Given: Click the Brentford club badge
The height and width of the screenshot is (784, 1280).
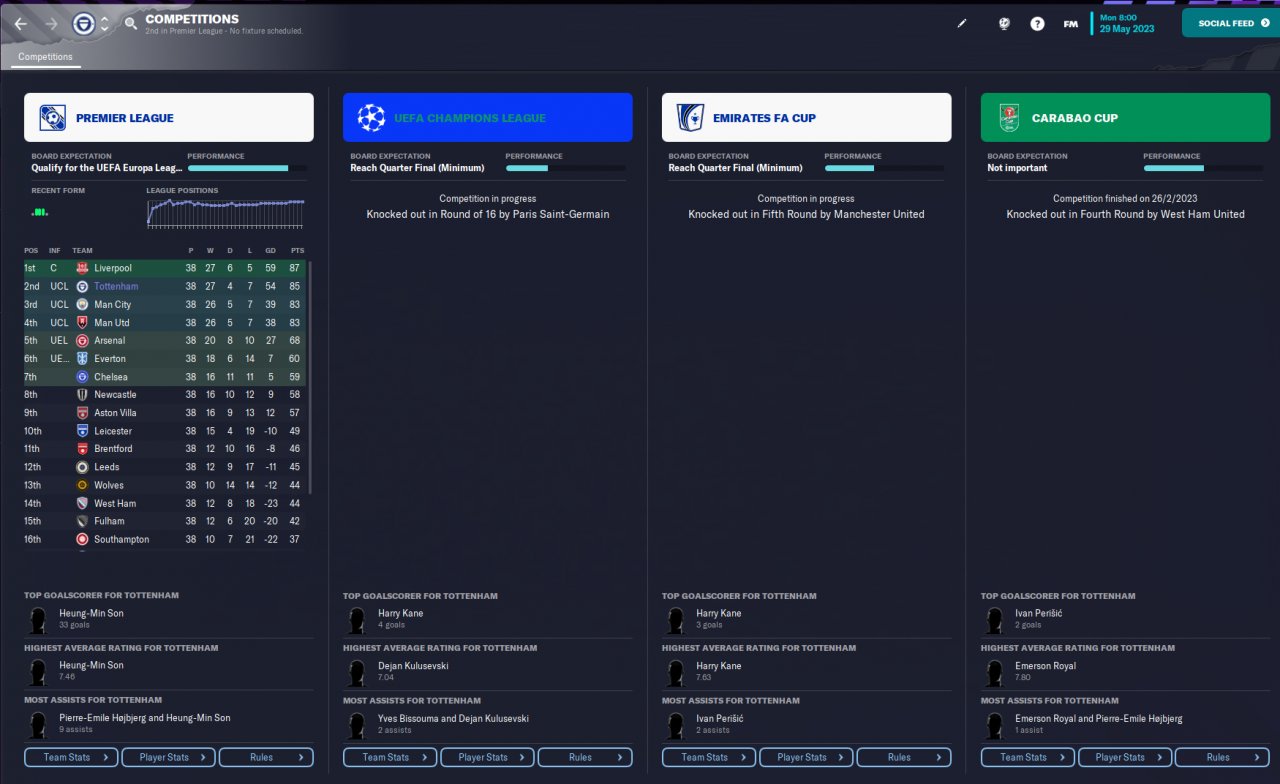Looking at the screenshot, I should (82, 449).
